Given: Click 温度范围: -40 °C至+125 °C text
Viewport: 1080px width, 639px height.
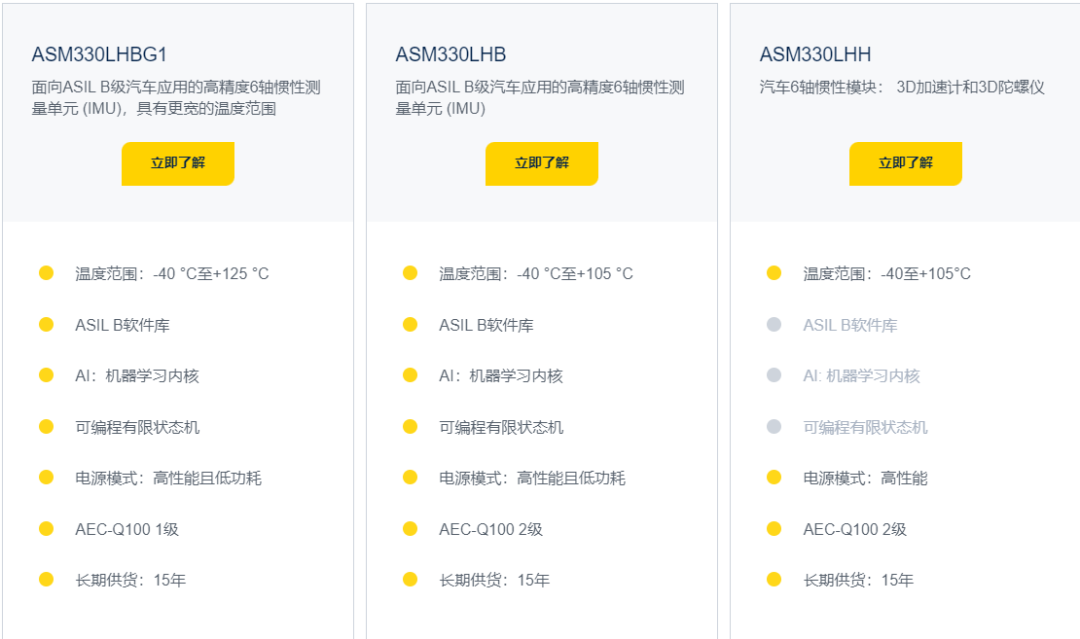Looking at the screenshot, I should point(172,274).
